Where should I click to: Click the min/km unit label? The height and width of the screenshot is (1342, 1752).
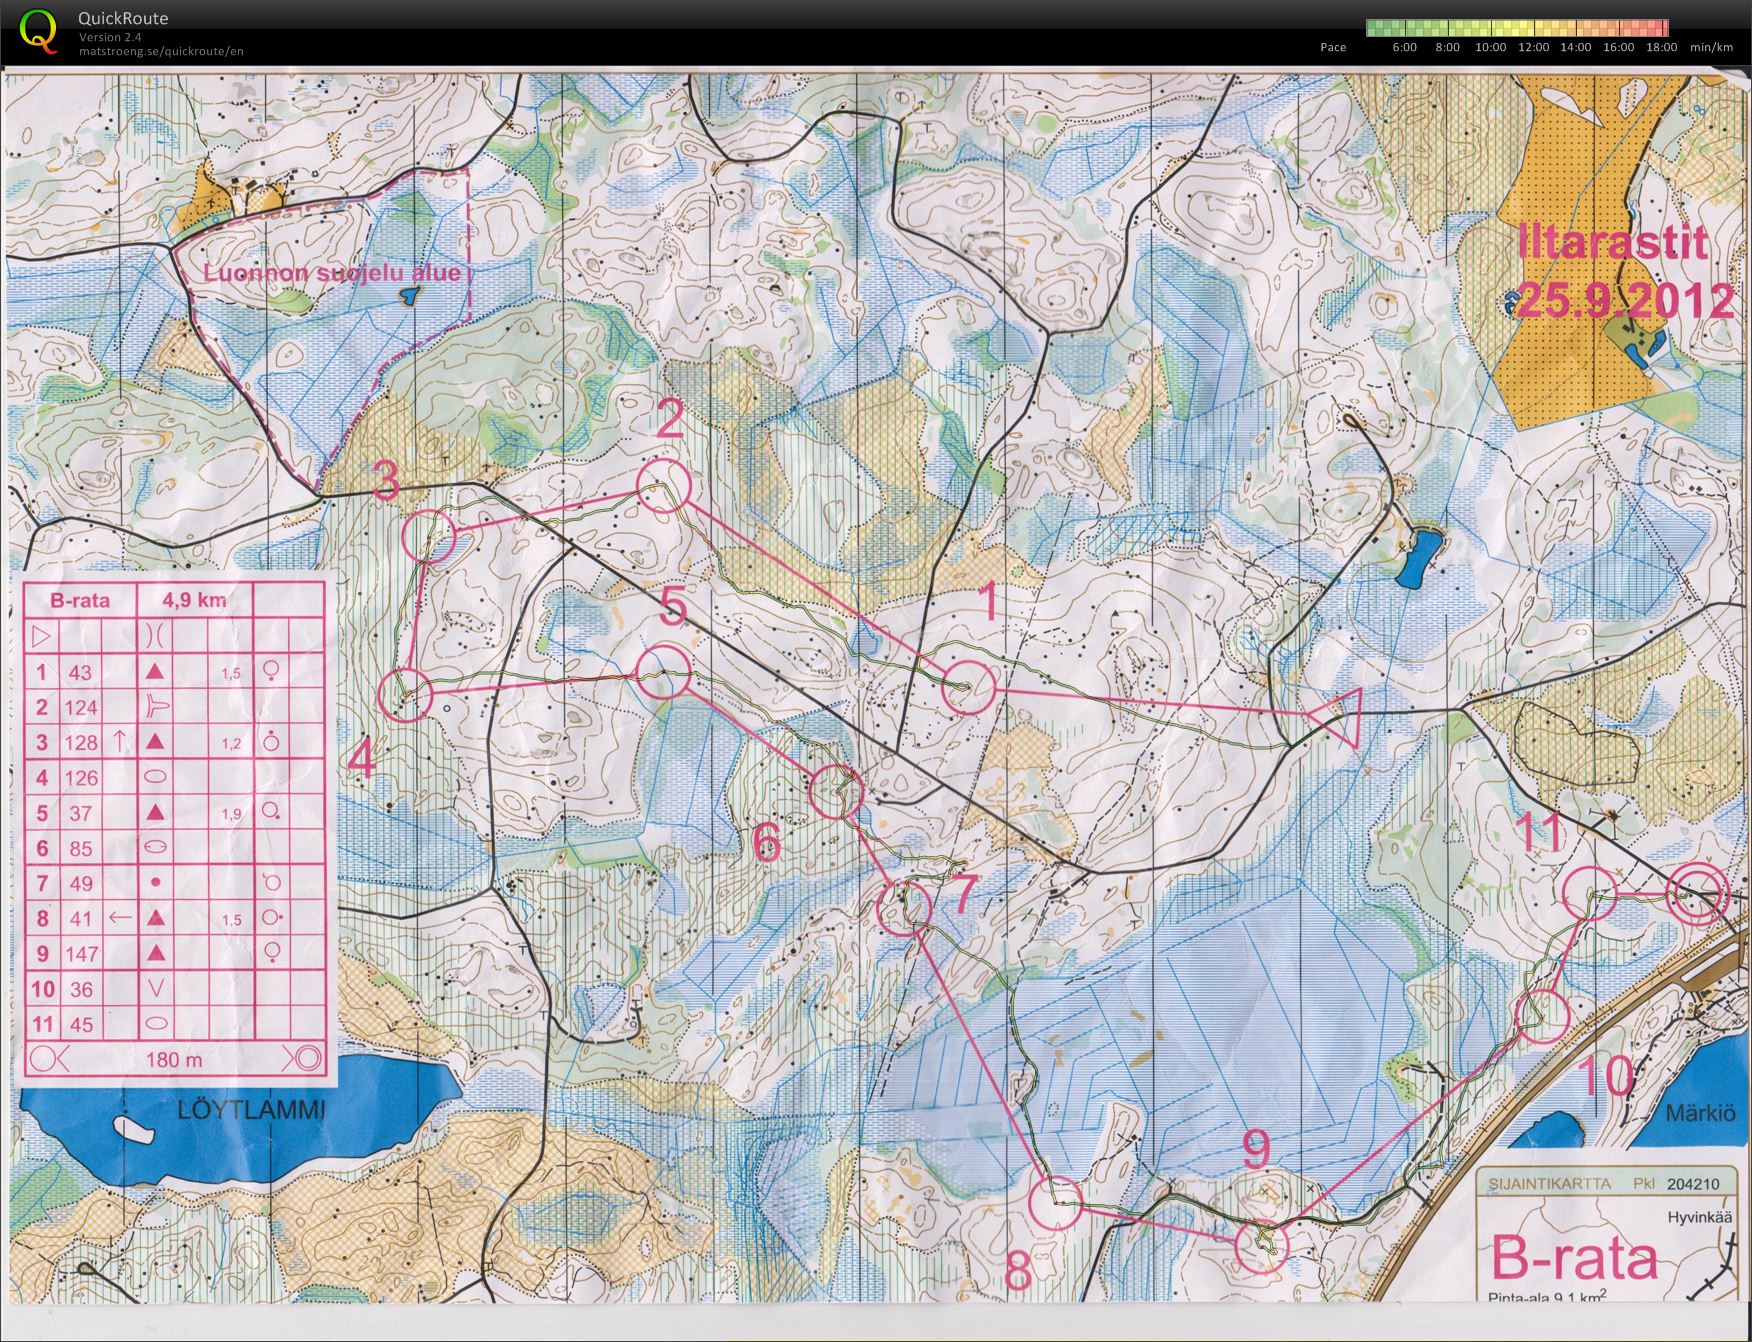[x=1711, y=47]
